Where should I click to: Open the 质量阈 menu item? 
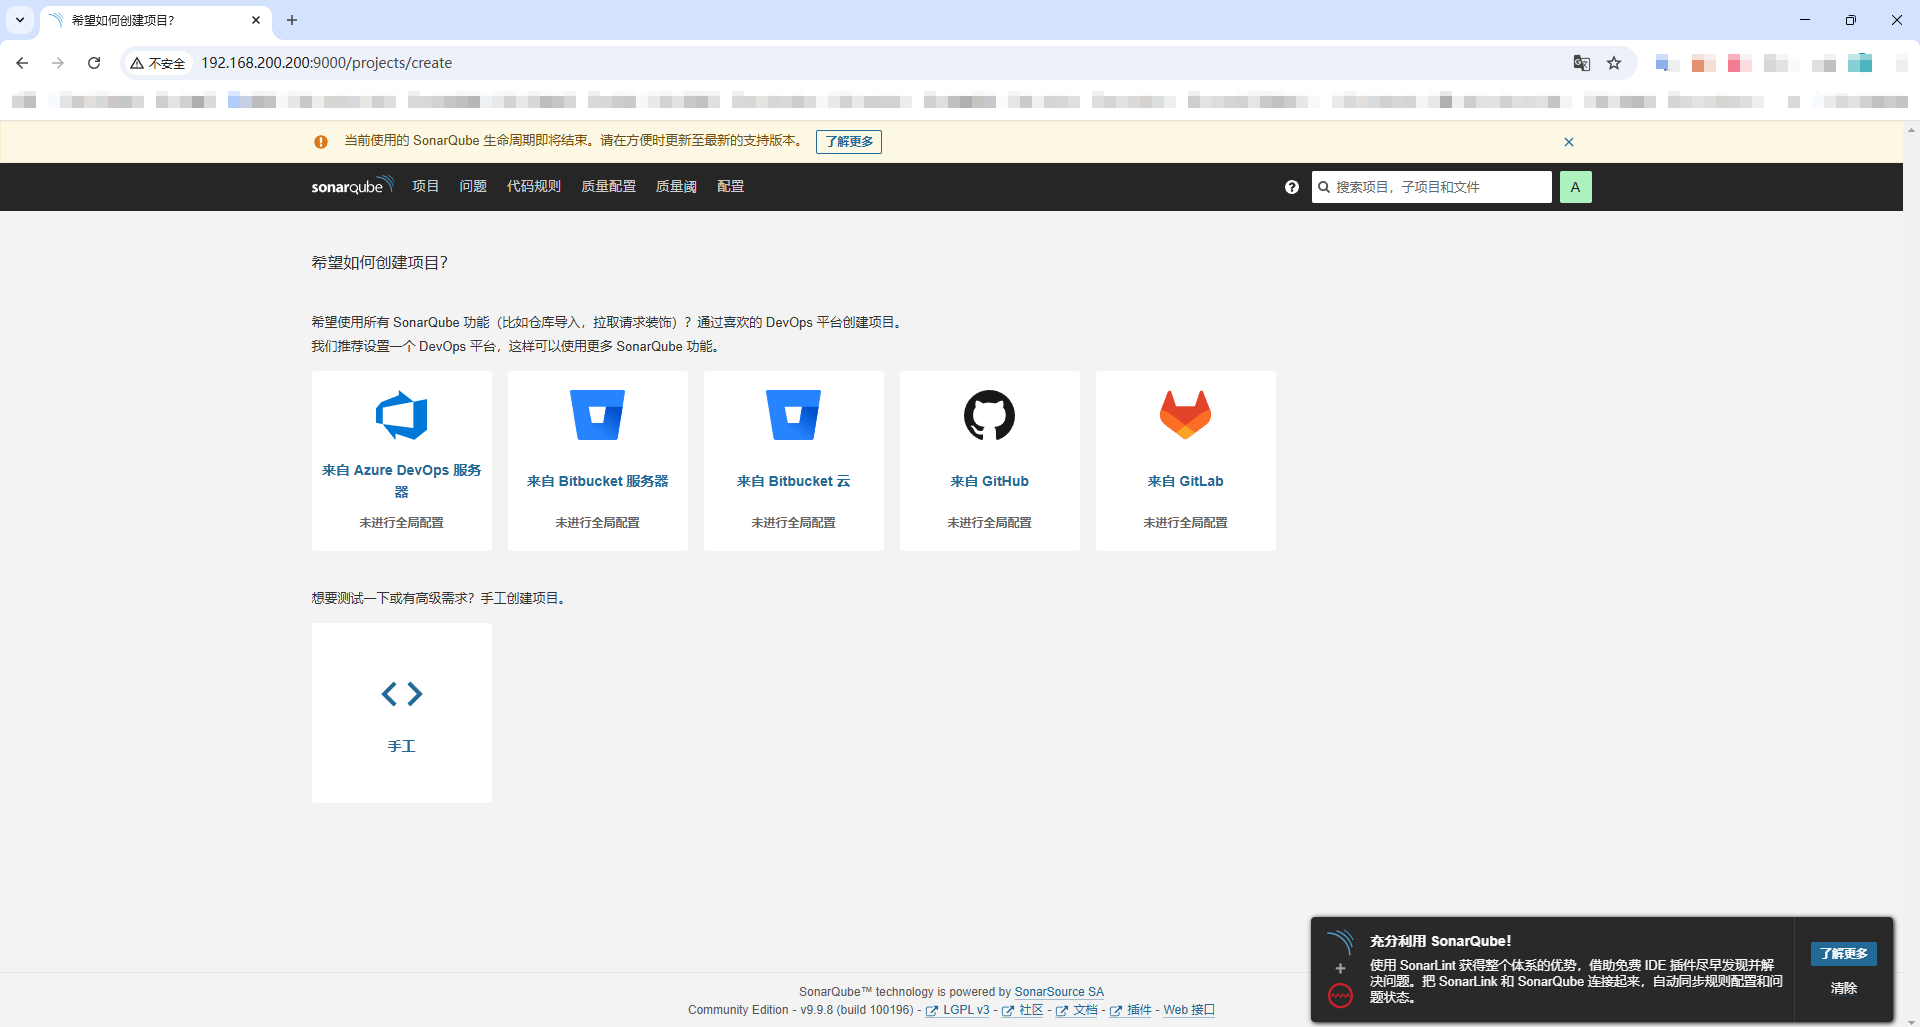click(x=676, y=186)
